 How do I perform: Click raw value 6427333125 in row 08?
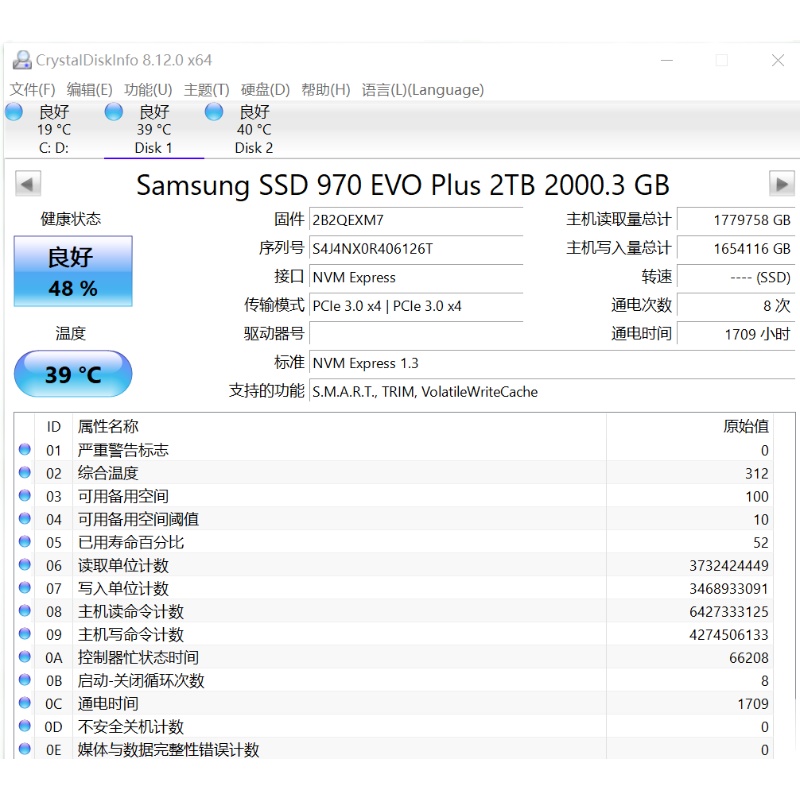pos(729,611)
